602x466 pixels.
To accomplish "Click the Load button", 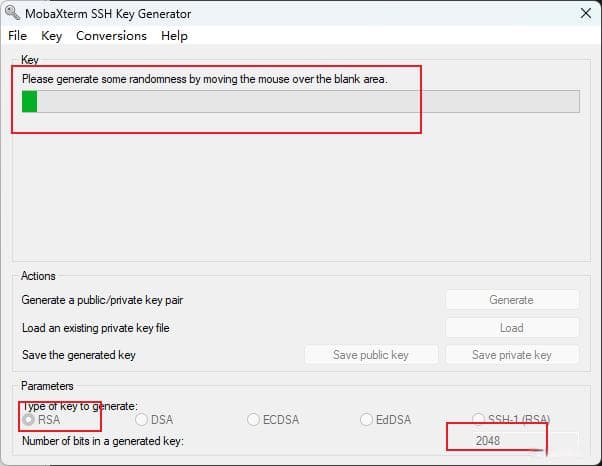I will [x=512, y=328].
